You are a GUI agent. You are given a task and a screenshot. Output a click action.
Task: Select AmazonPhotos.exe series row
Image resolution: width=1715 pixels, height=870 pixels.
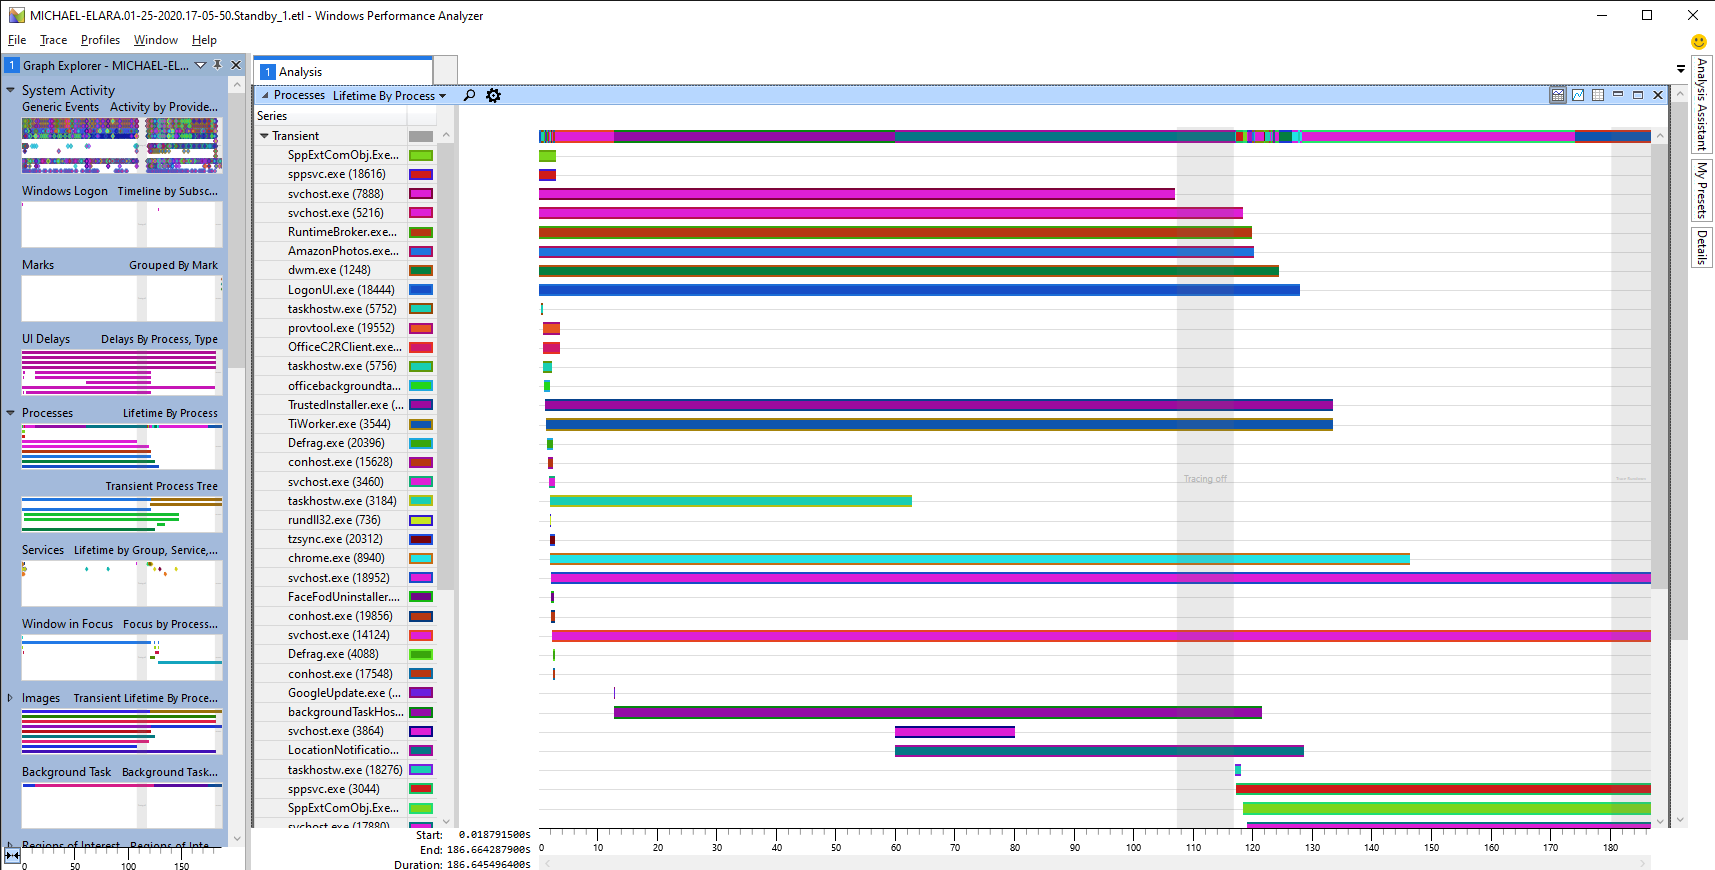click(x=345, y=251)
